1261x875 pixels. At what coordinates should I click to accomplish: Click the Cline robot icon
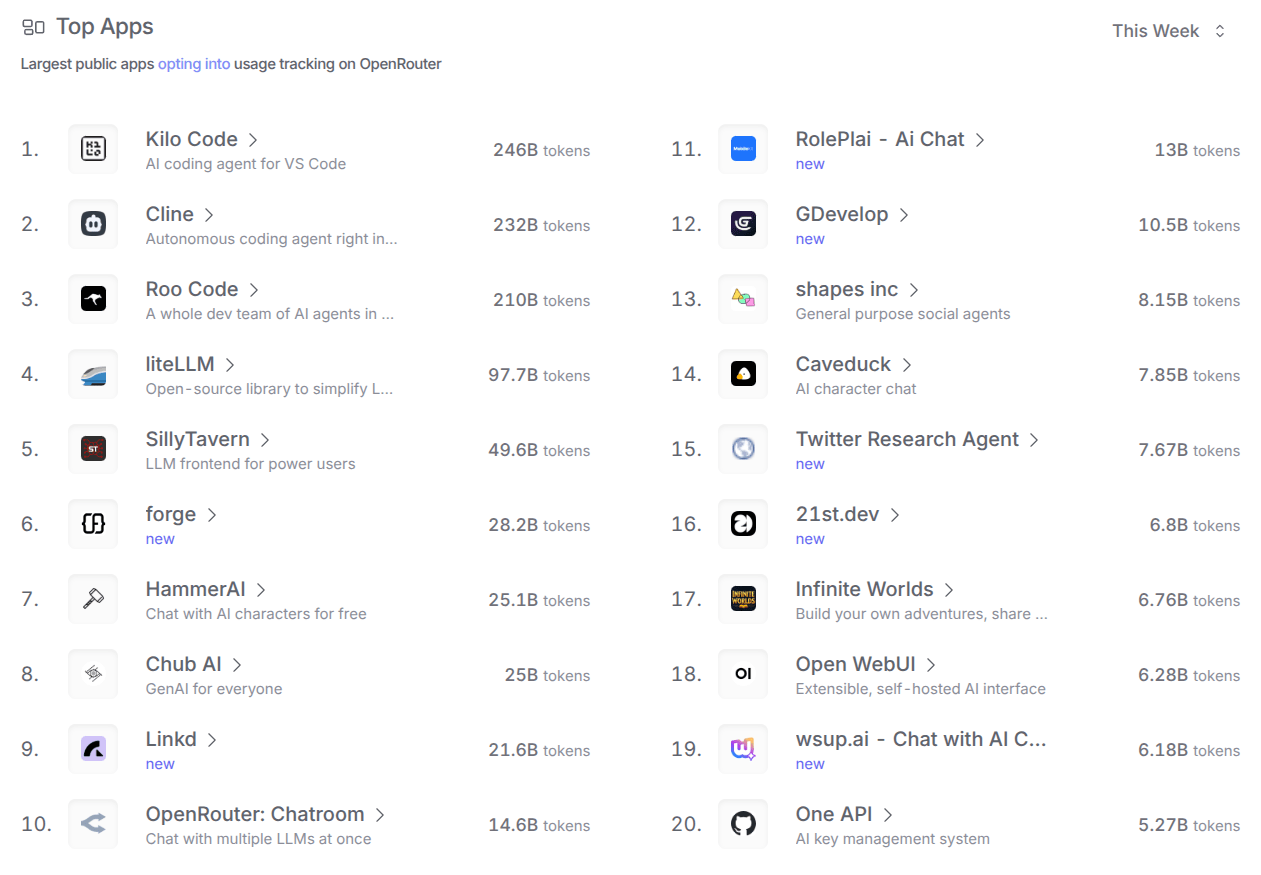point(93,224)
